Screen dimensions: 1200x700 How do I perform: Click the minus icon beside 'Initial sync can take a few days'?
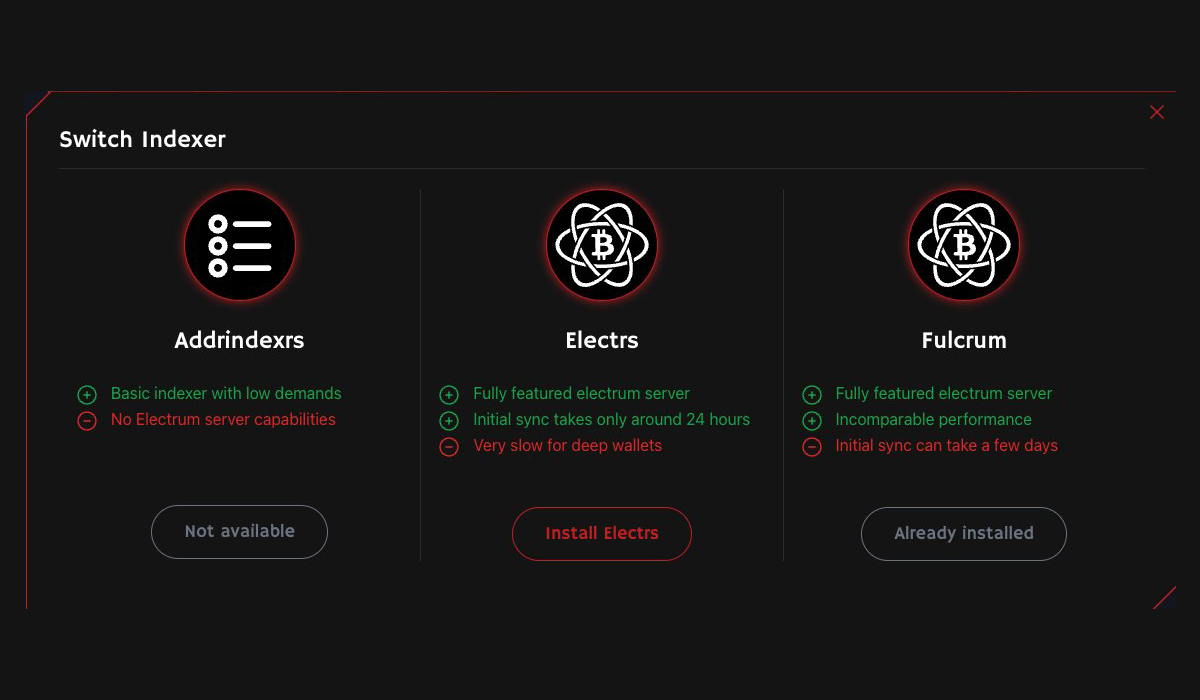(811, 447)
